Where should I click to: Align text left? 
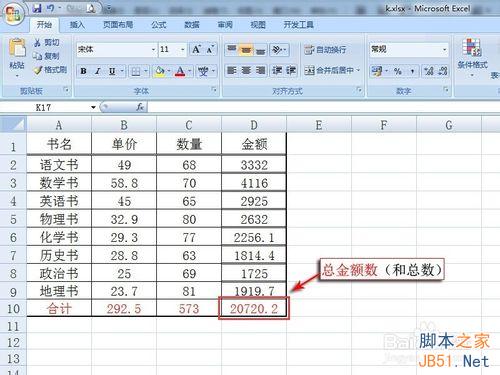(231, 70)
